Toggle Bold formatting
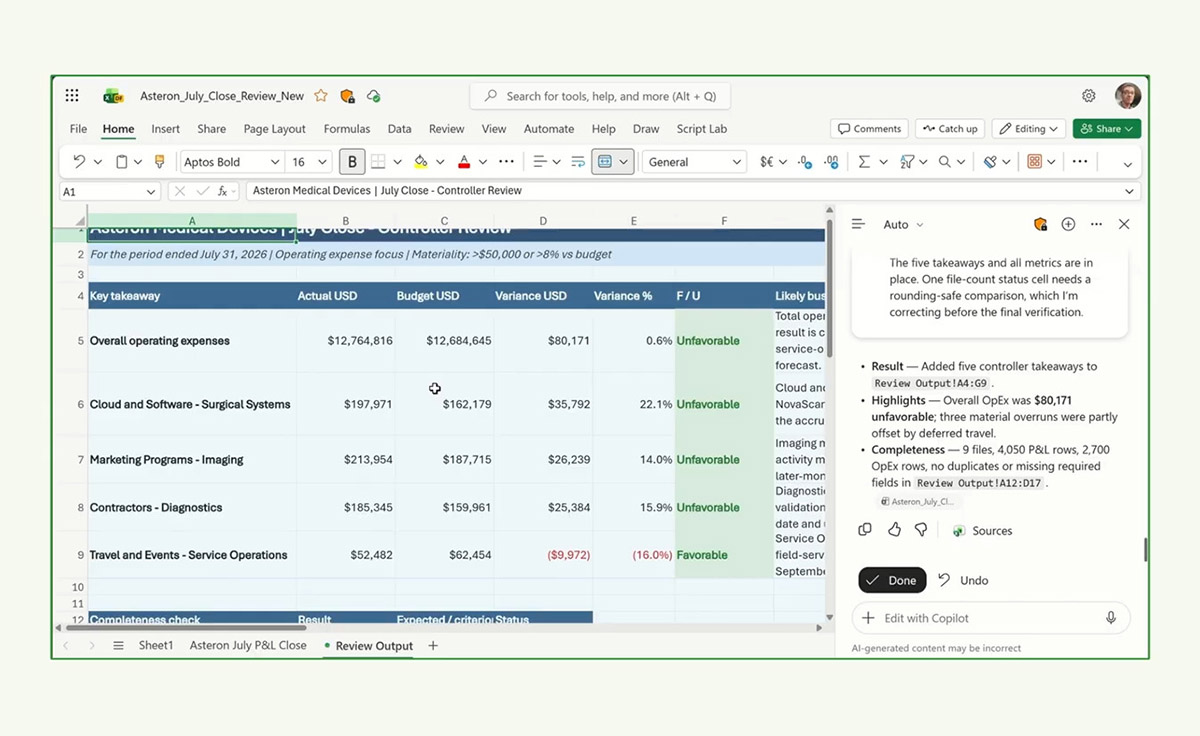1200x736 pixels. tap(352, 162)
